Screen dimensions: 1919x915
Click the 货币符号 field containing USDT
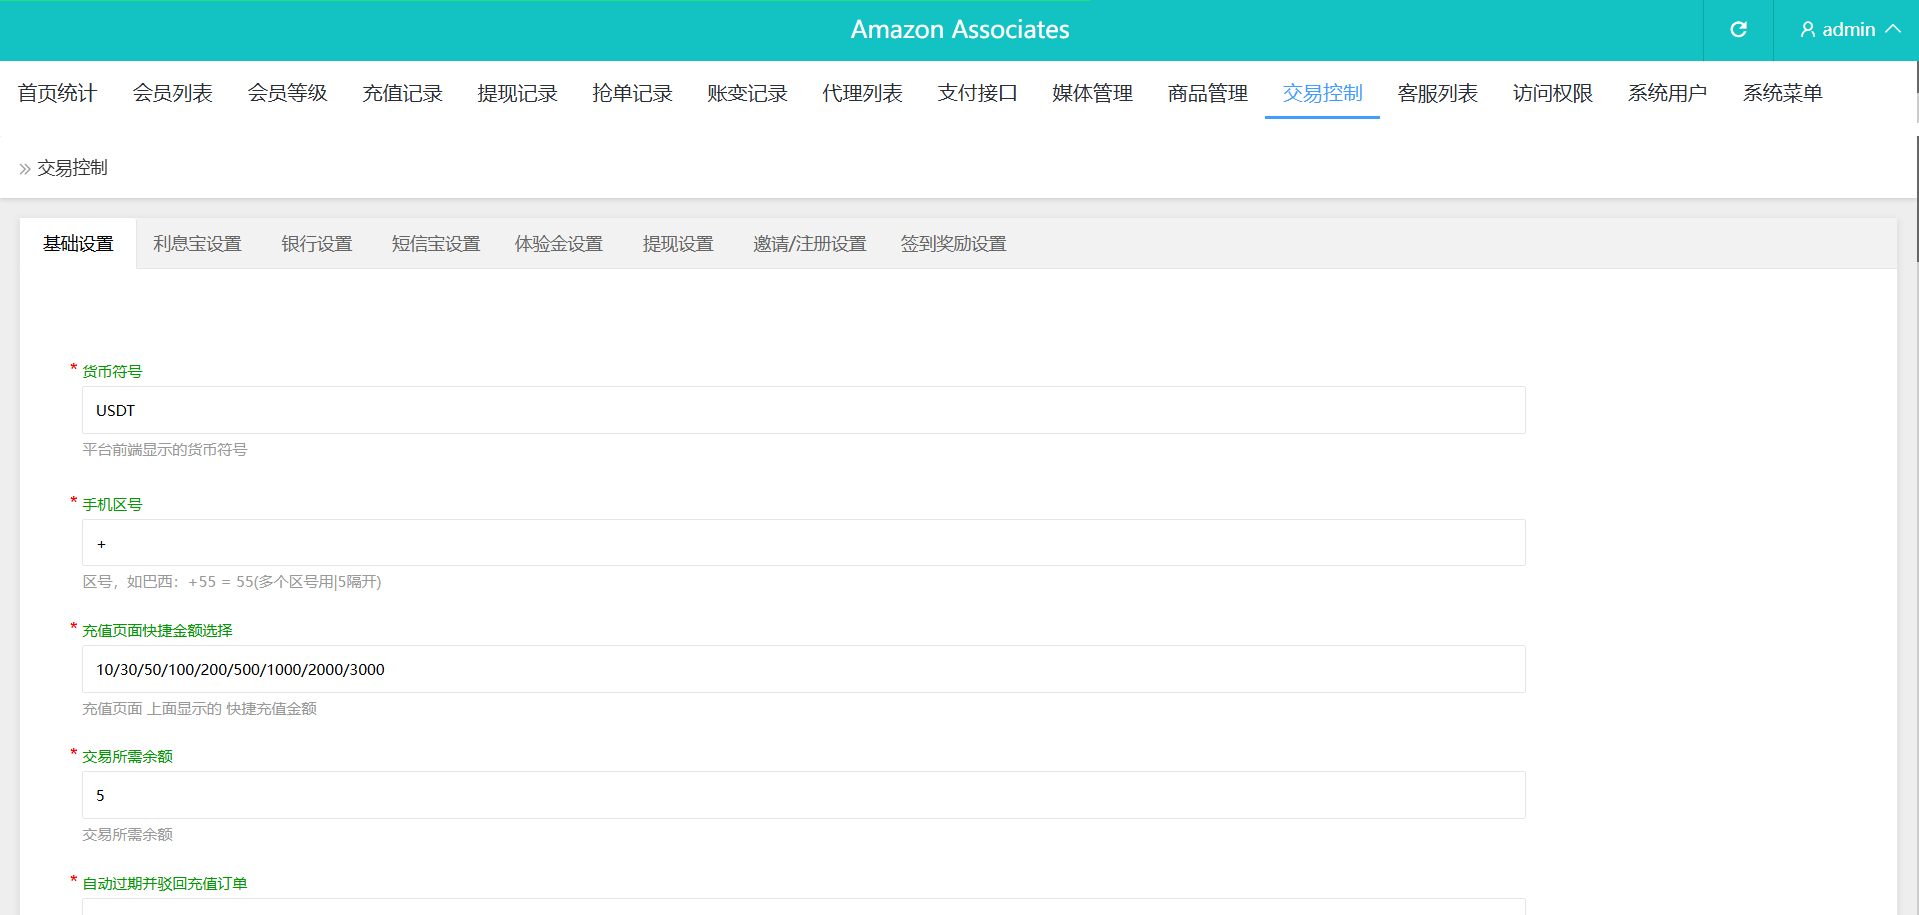[x=803, y=410]
